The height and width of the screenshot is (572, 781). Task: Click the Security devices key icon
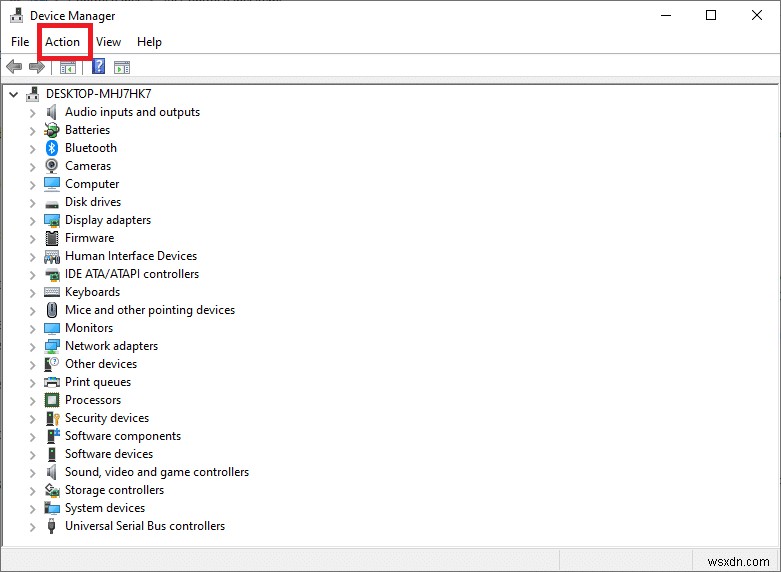coord(52,418)
